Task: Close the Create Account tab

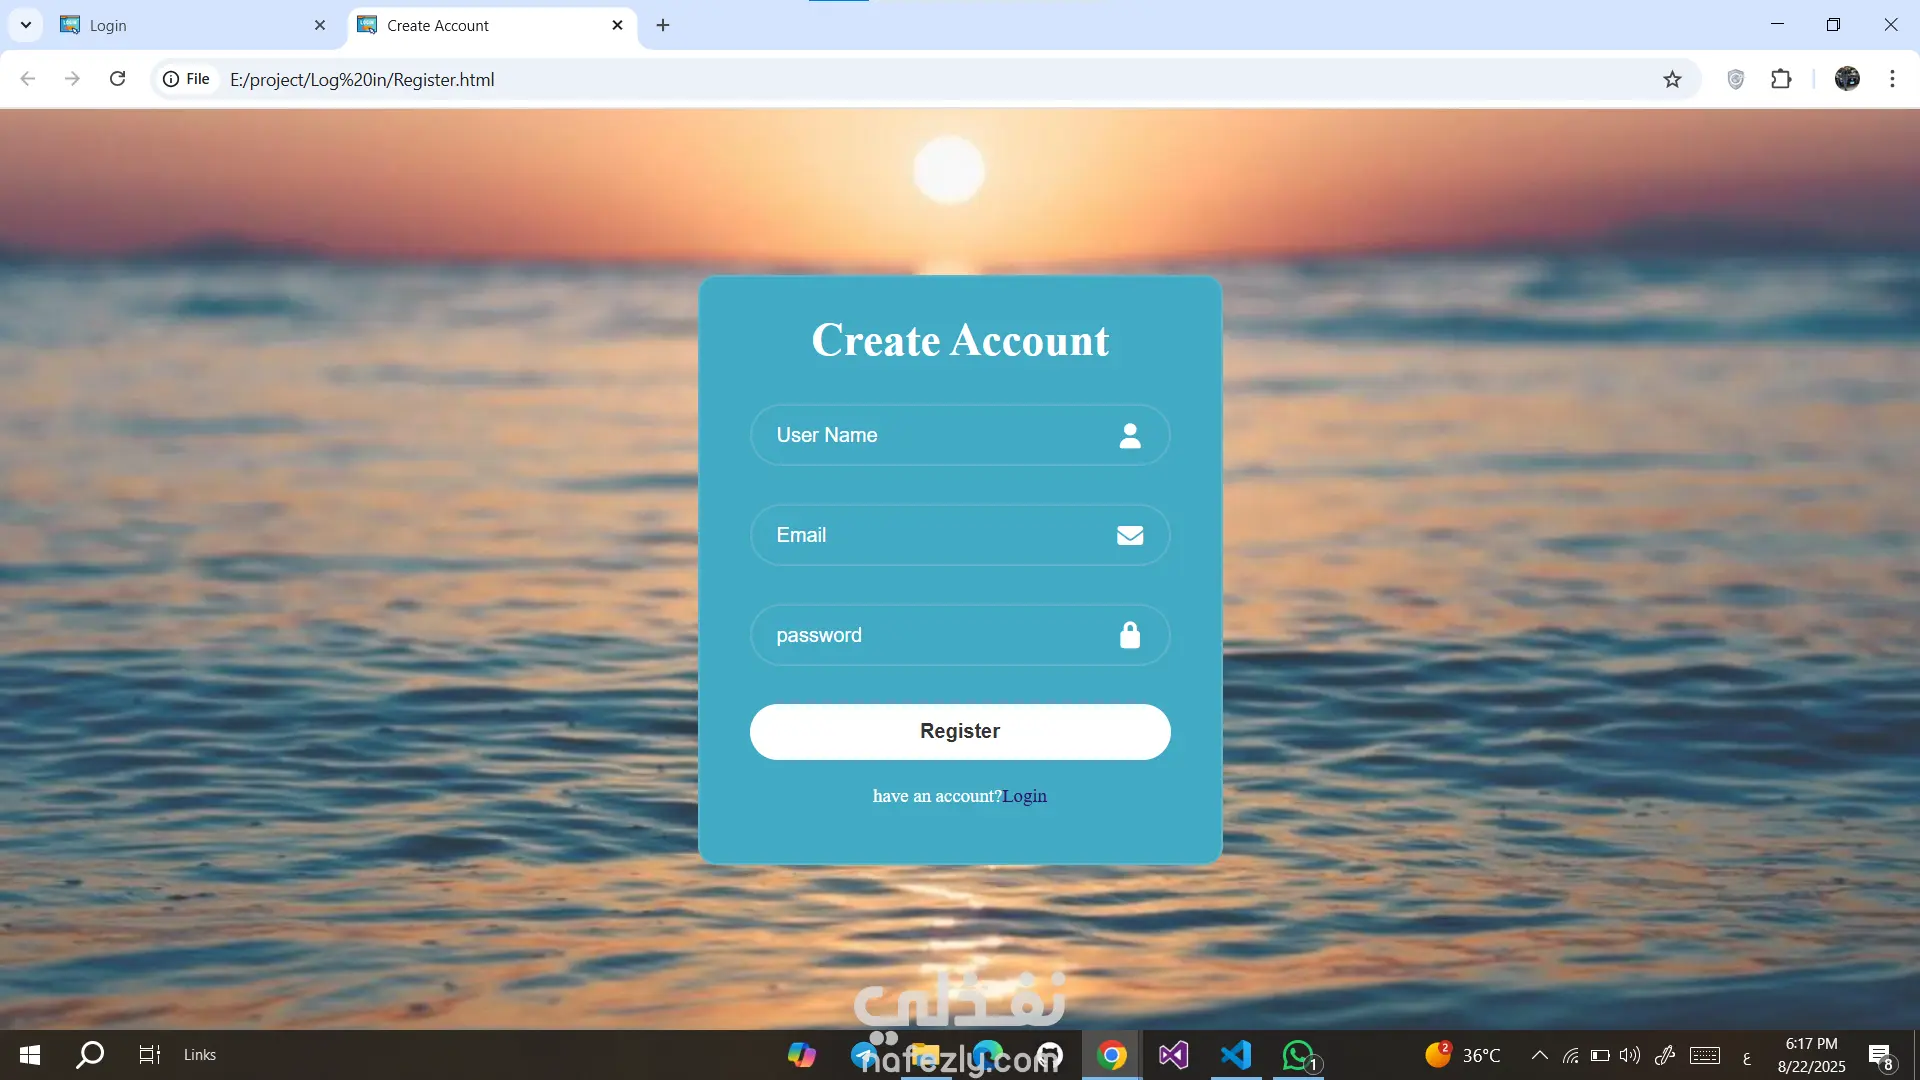Action: [x=617, y=25]
